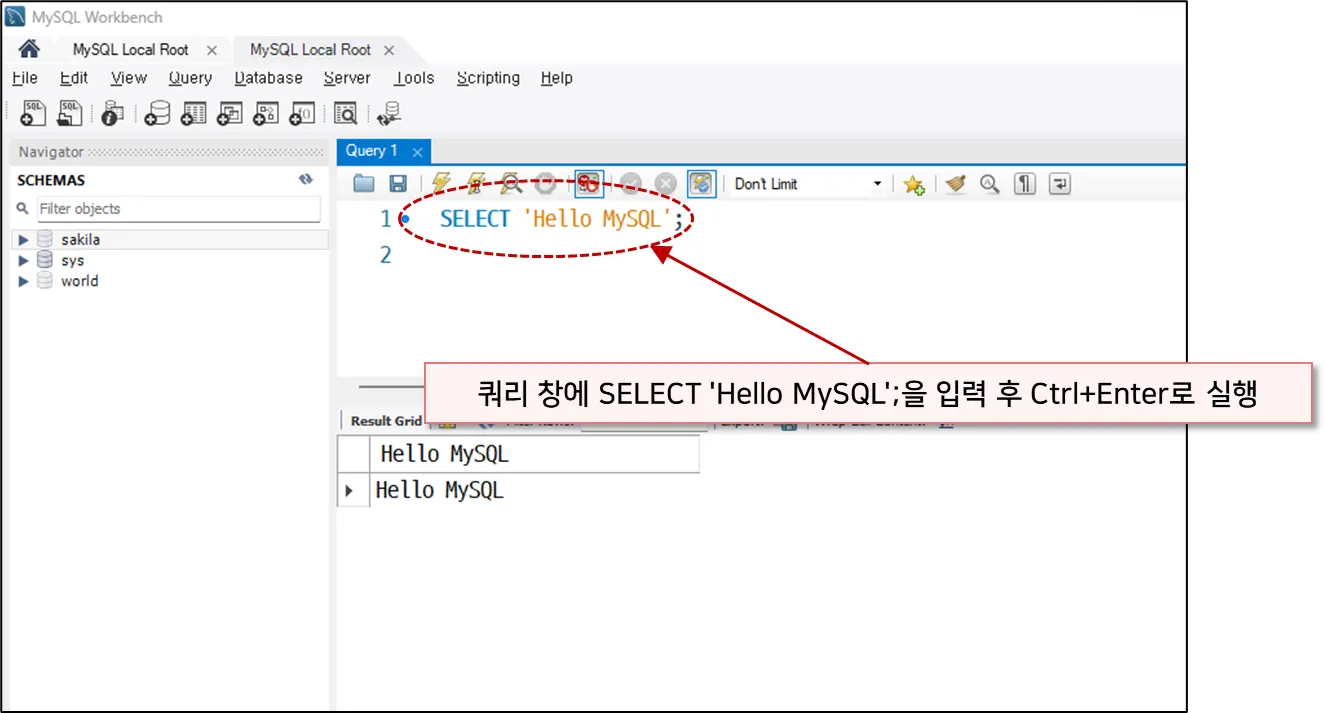Open the Query menu
Viewport: 1326px width, 713px height.
[190, 78]
